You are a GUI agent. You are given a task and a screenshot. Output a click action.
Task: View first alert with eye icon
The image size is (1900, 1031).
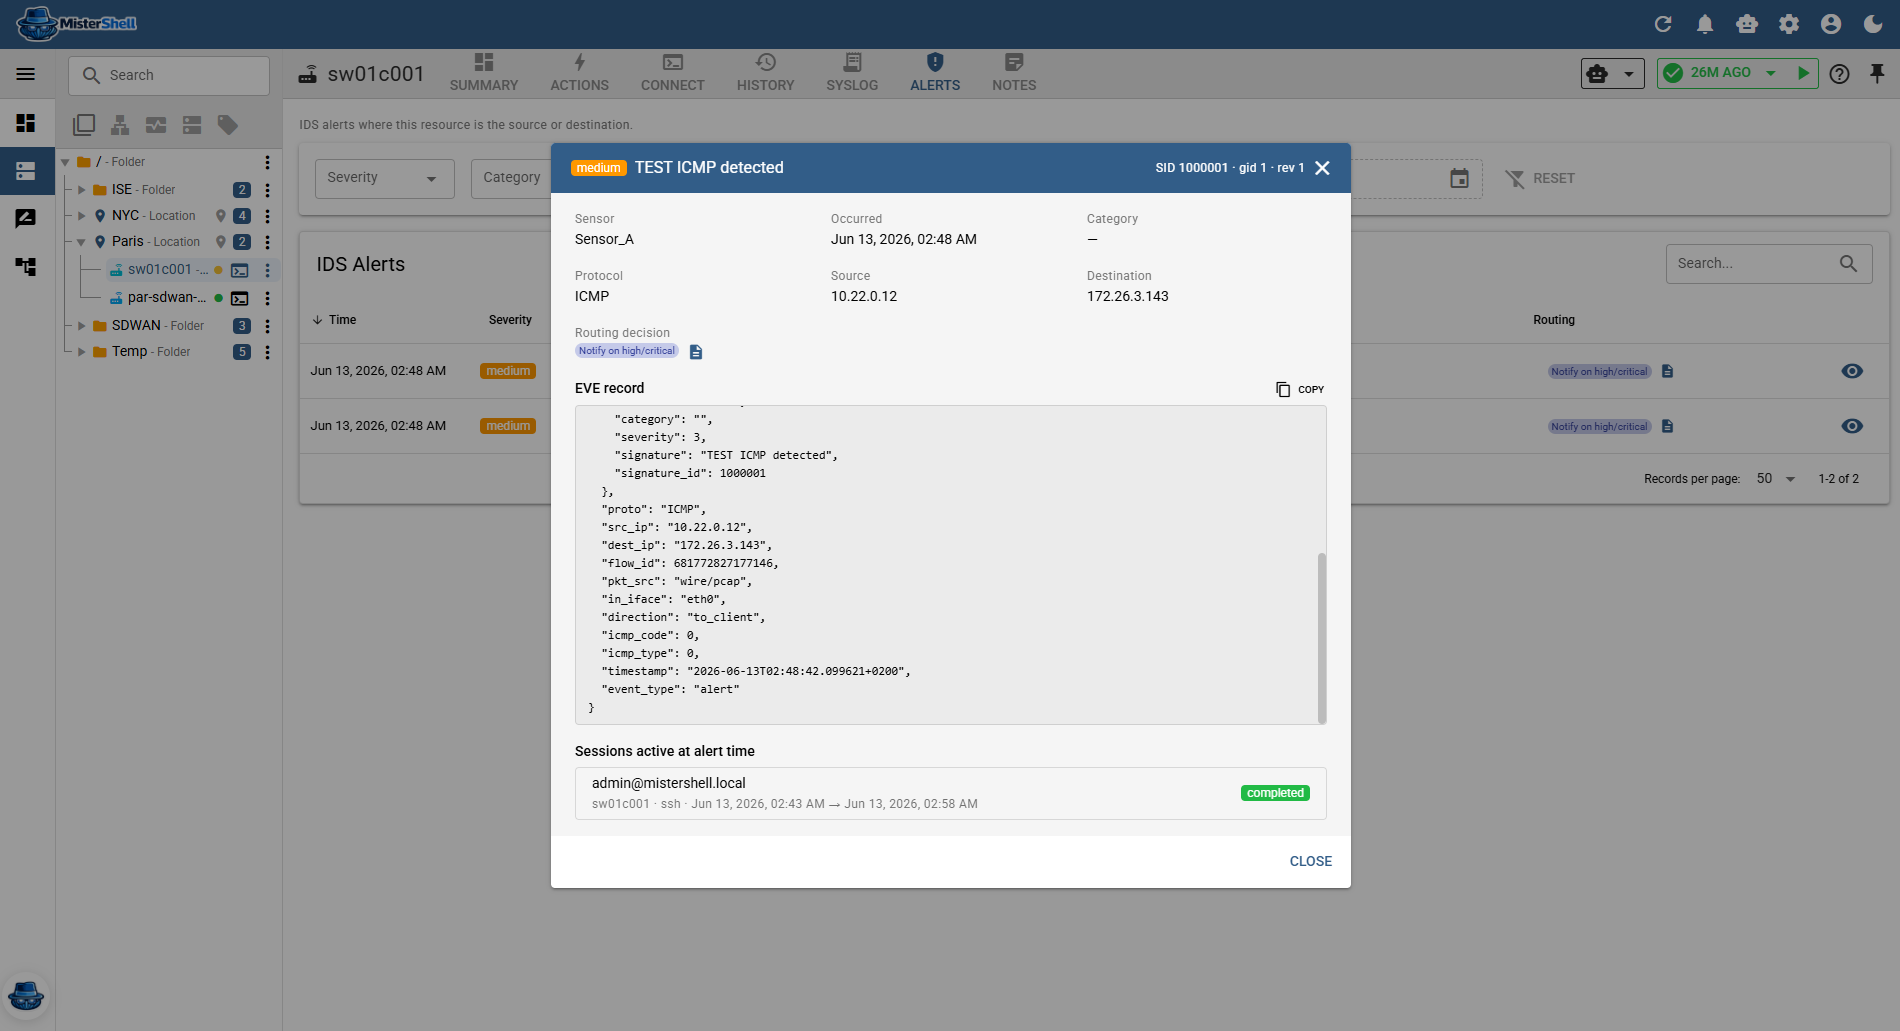[1852, 371]
